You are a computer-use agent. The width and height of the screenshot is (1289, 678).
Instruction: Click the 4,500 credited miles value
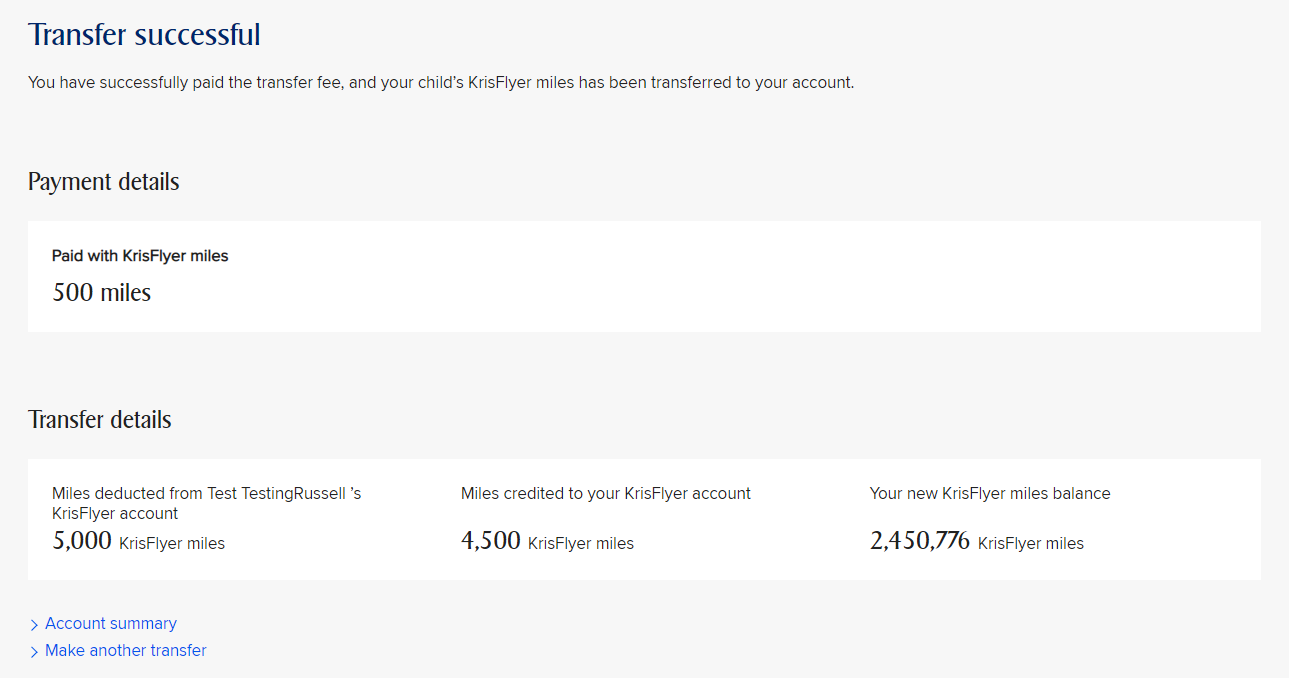[490, 542]
